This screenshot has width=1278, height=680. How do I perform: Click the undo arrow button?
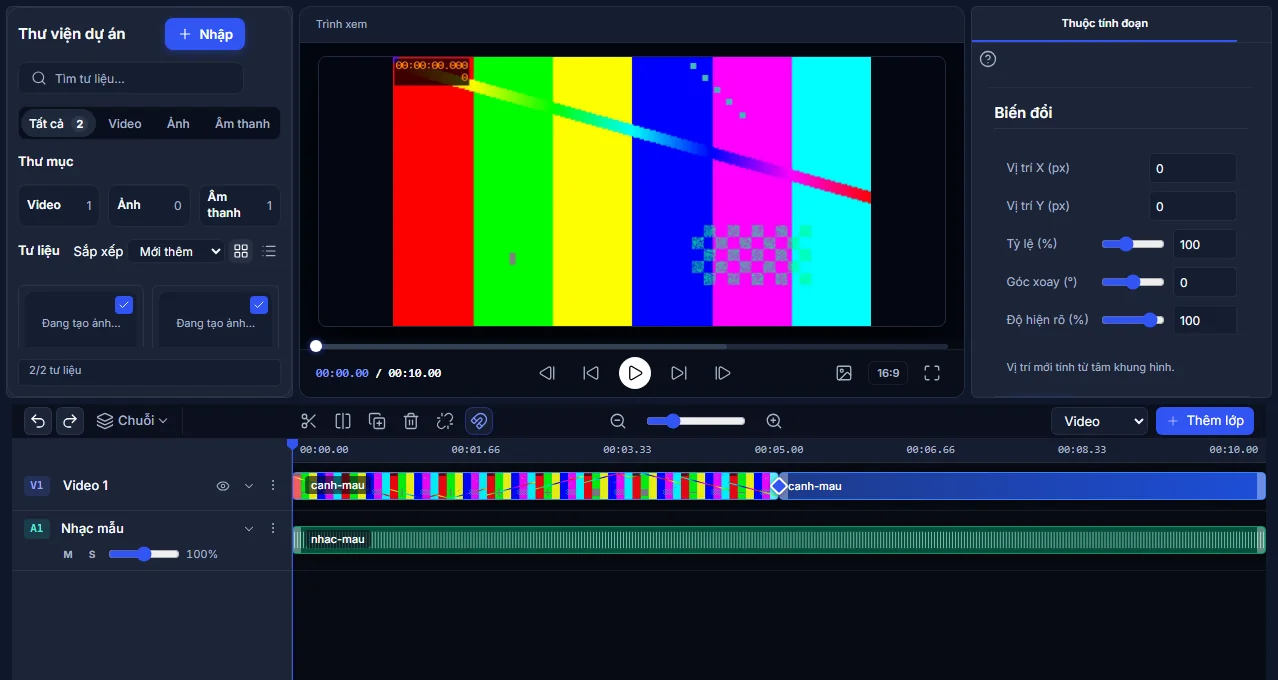(38, 421)
